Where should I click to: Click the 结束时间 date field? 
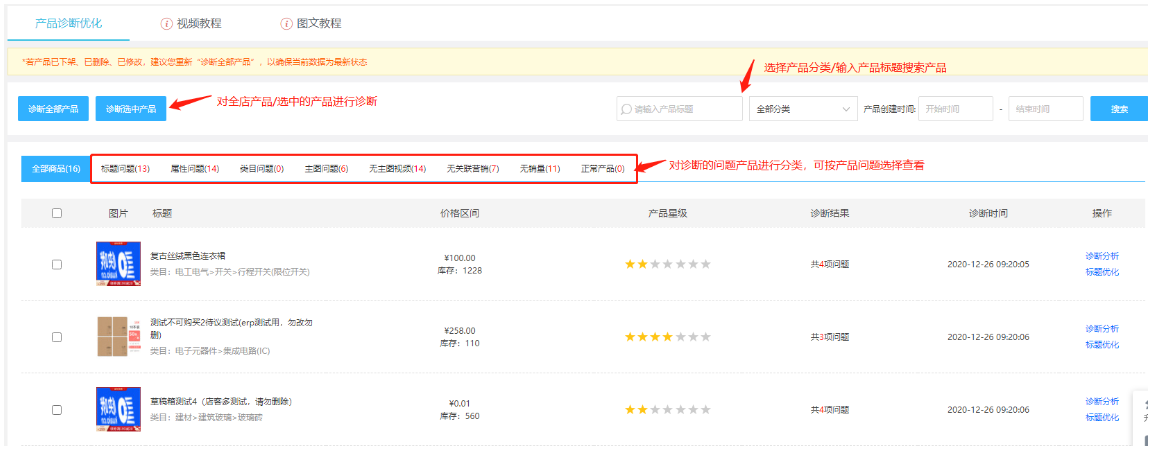click(x=1046, y=109)
